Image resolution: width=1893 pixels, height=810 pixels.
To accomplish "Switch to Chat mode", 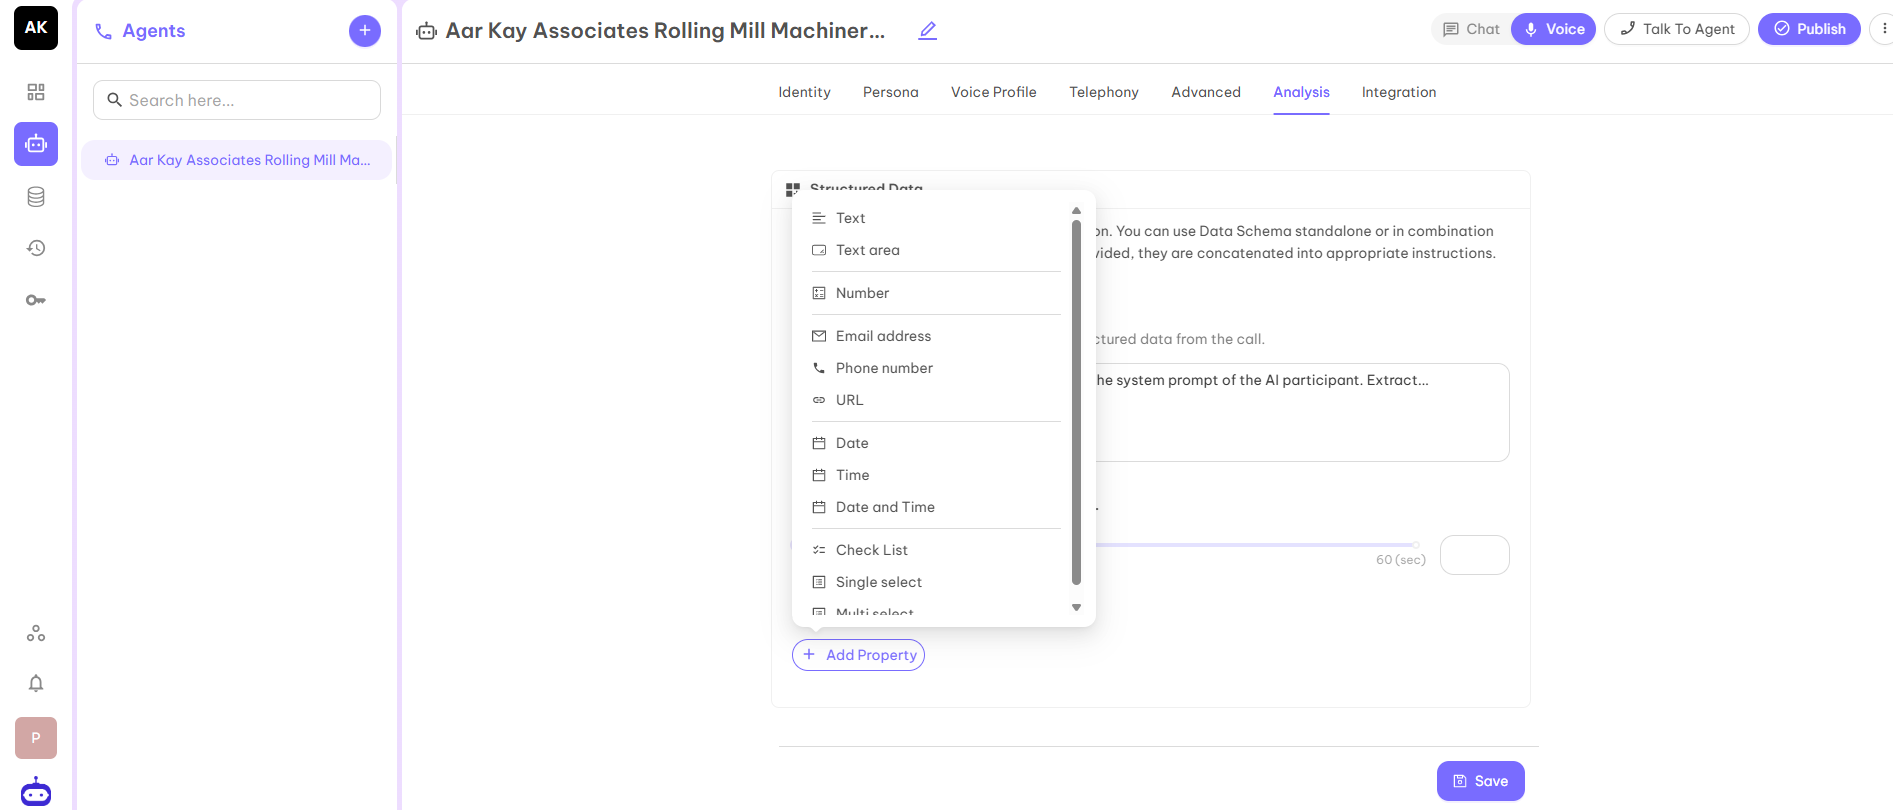I will 1471,29.
